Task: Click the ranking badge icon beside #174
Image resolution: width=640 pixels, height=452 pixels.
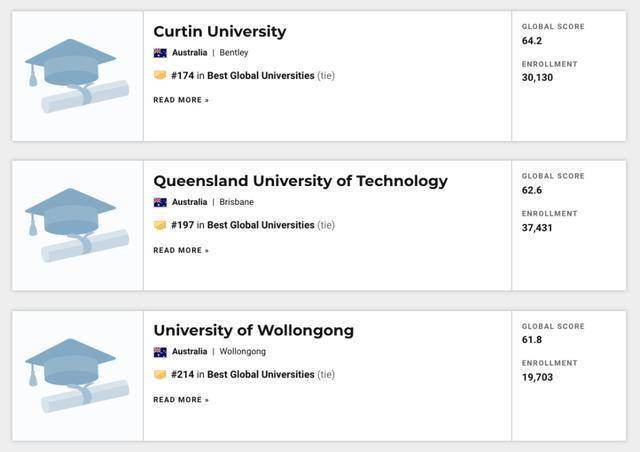Action: coord(160,75)
